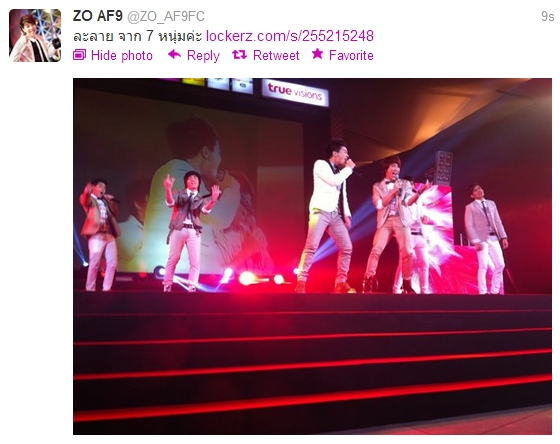The height and width of the screenshot is (444, 560).
Task: Click the Retweet arrows icon
Action: click(239, 55)
